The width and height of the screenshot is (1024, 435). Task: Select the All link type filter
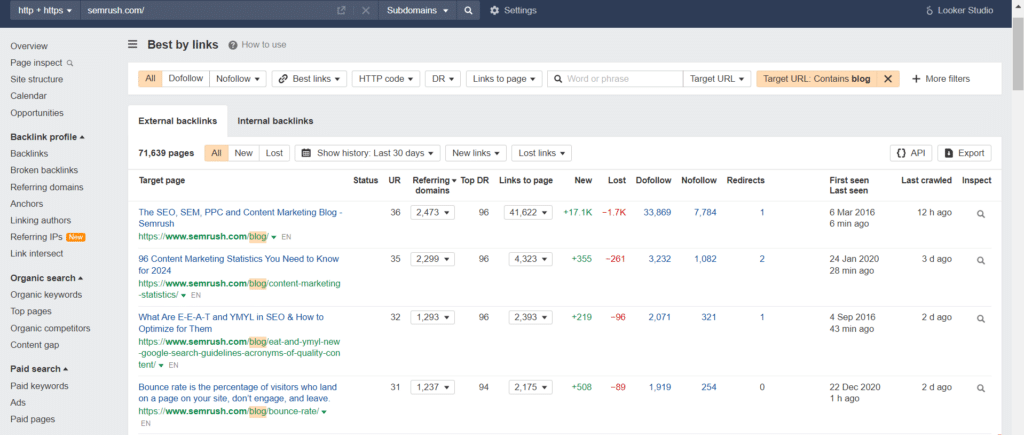click(x=150, y=78)
